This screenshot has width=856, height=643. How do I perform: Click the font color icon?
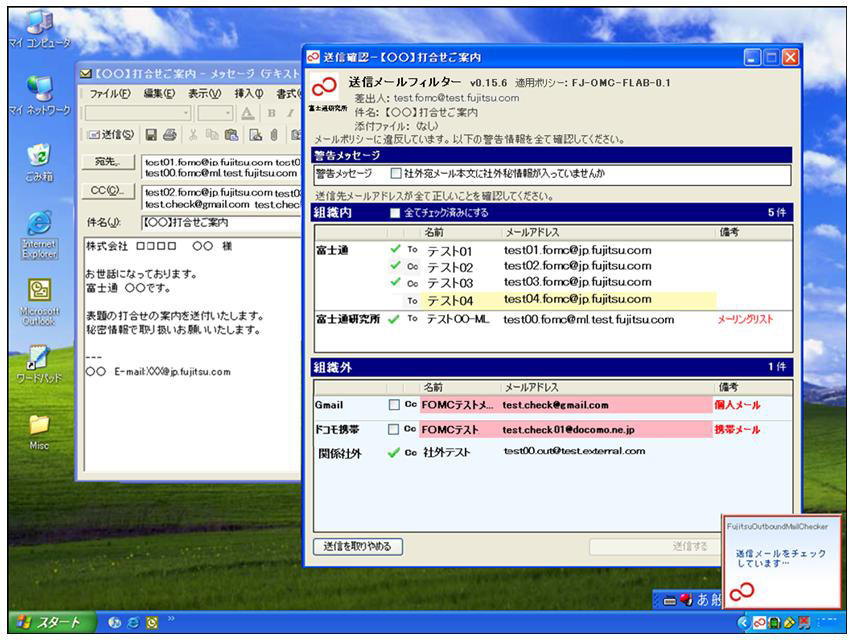248,114
